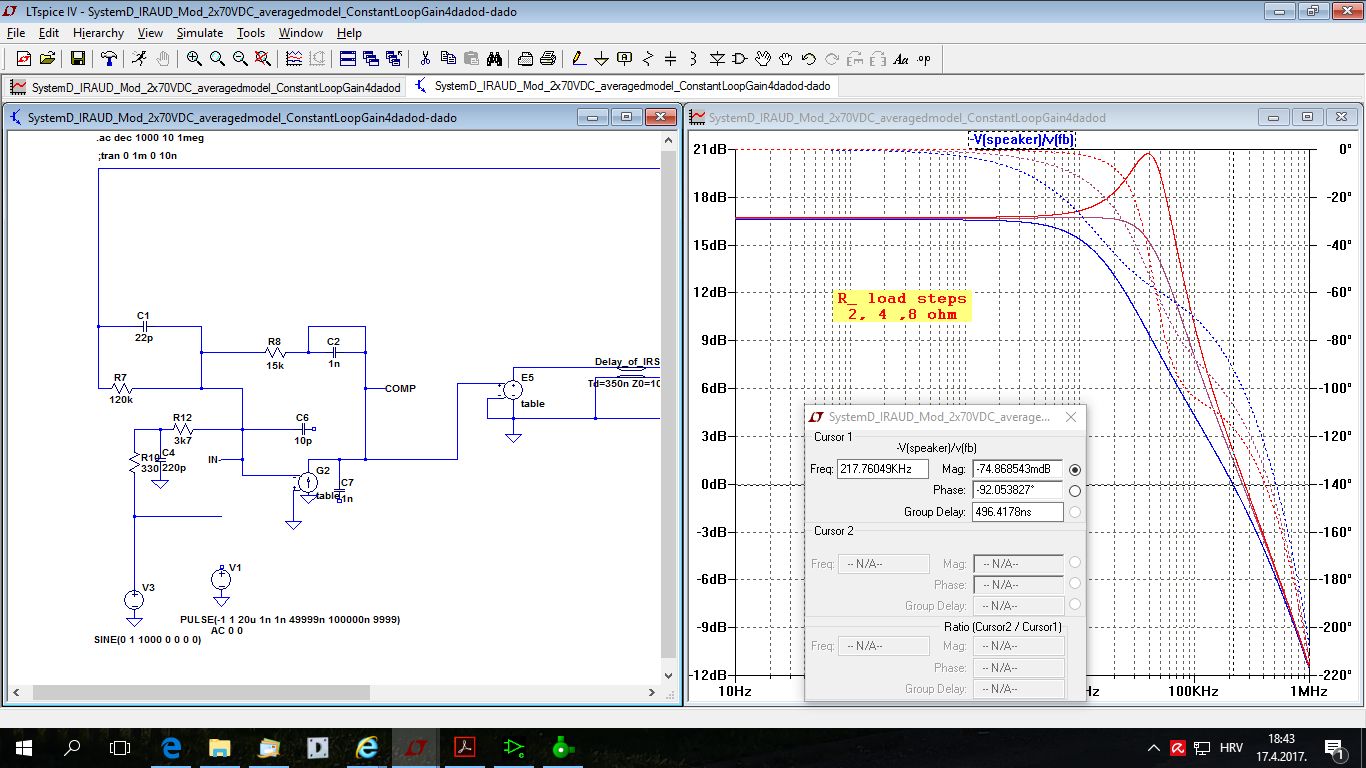Image resolution: width=1366 pixels, height=768 pixels.
Task: Select the Mag radio button for Cursor 1
Action: pos(1075,470)
